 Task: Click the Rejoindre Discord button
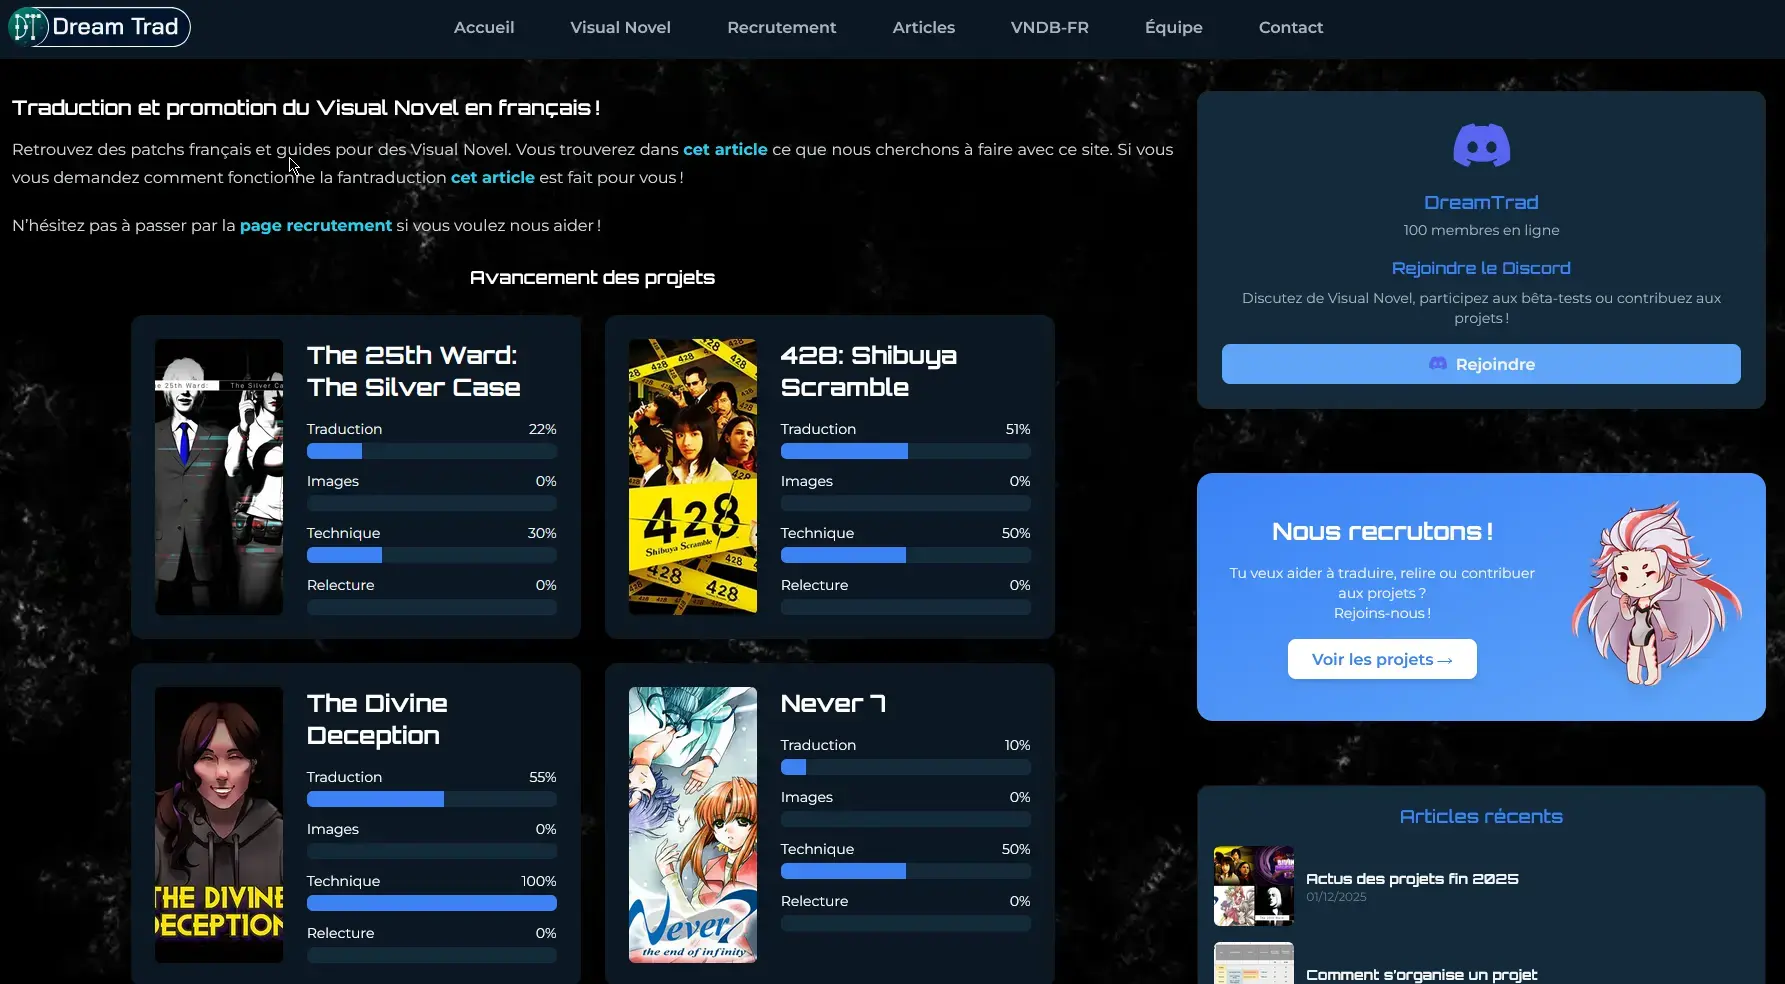(1481, 364)
